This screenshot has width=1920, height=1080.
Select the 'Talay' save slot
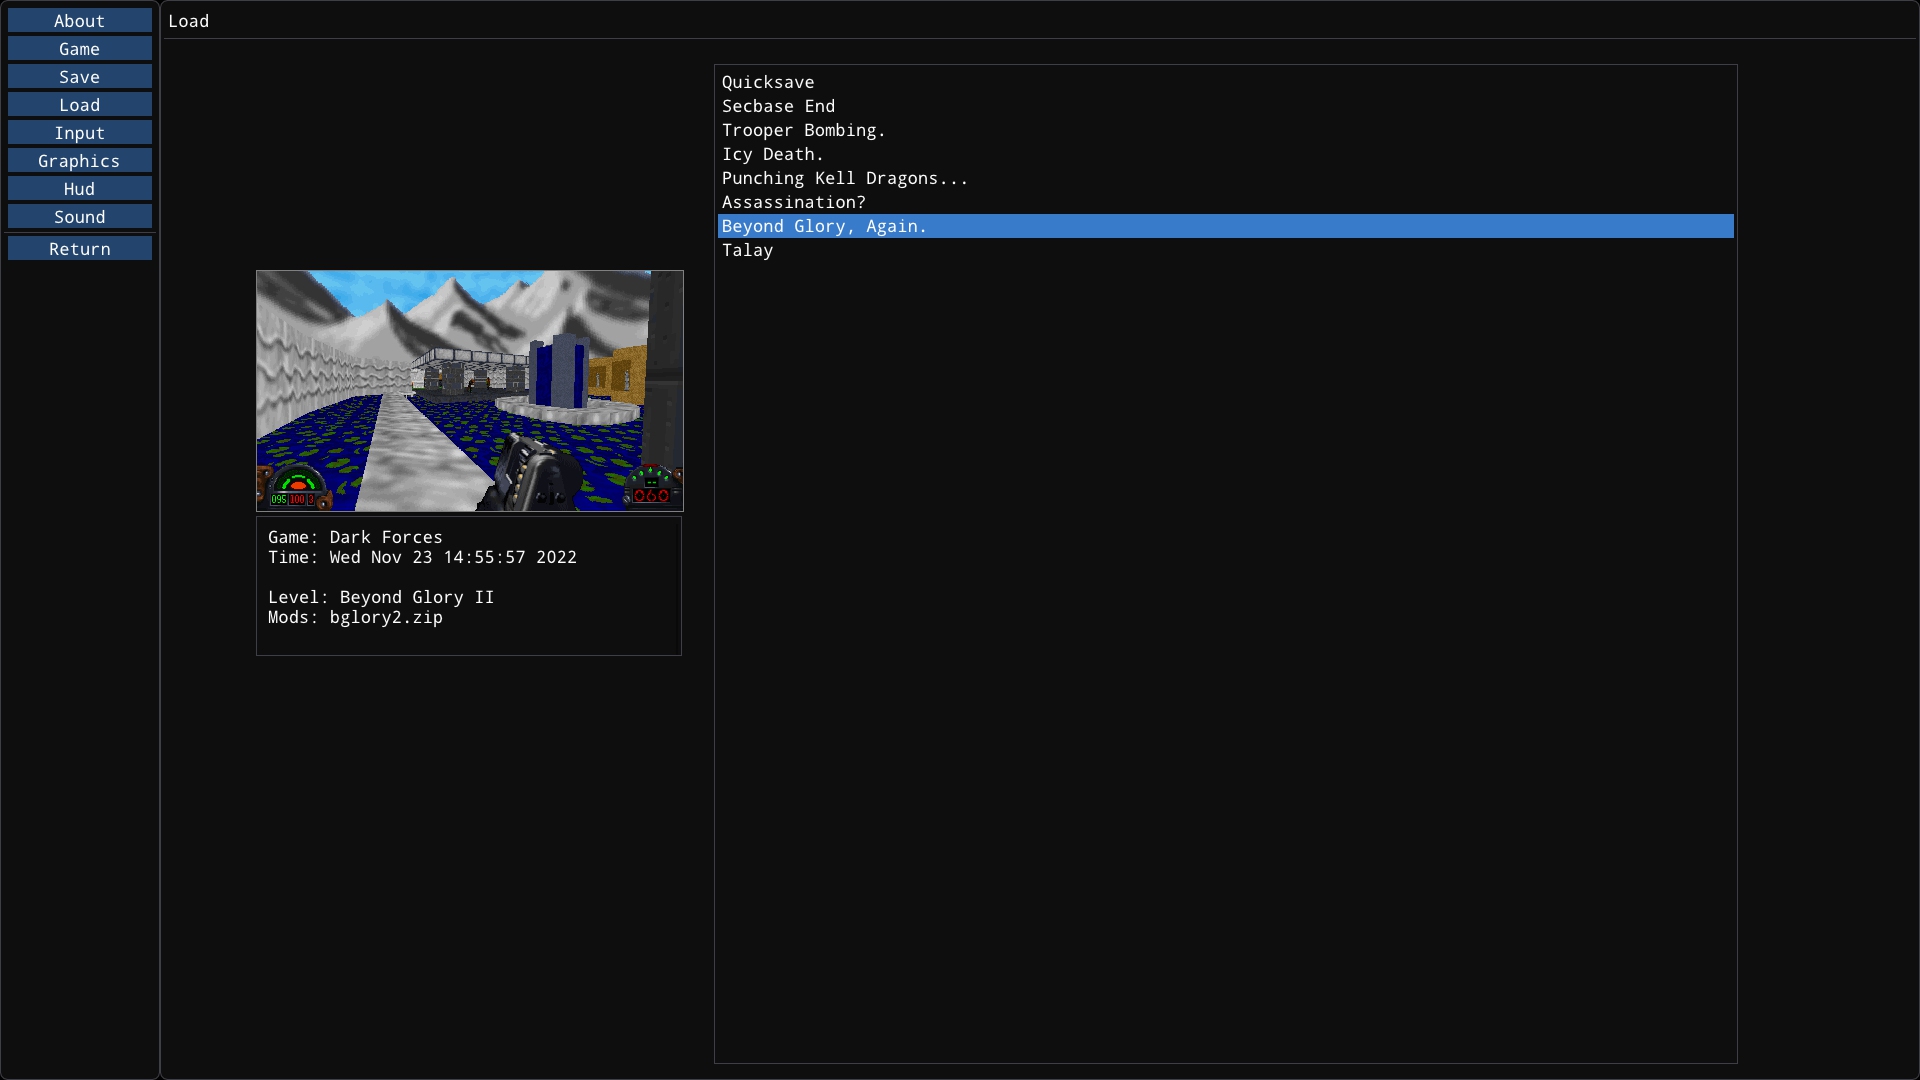(748, 249)
